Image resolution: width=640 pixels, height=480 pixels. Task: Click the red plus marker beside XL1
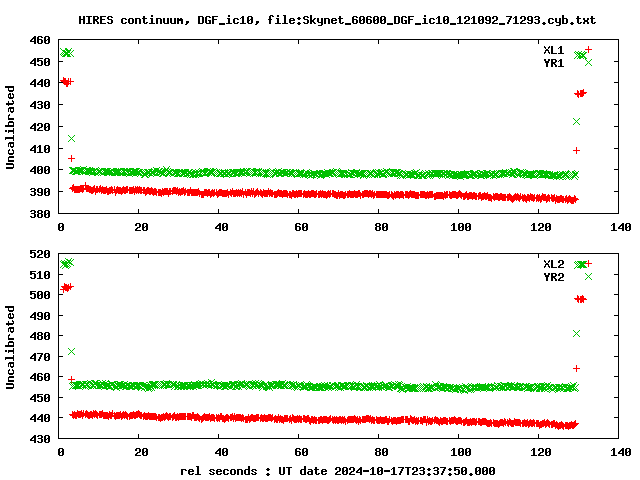click(588, 49)
